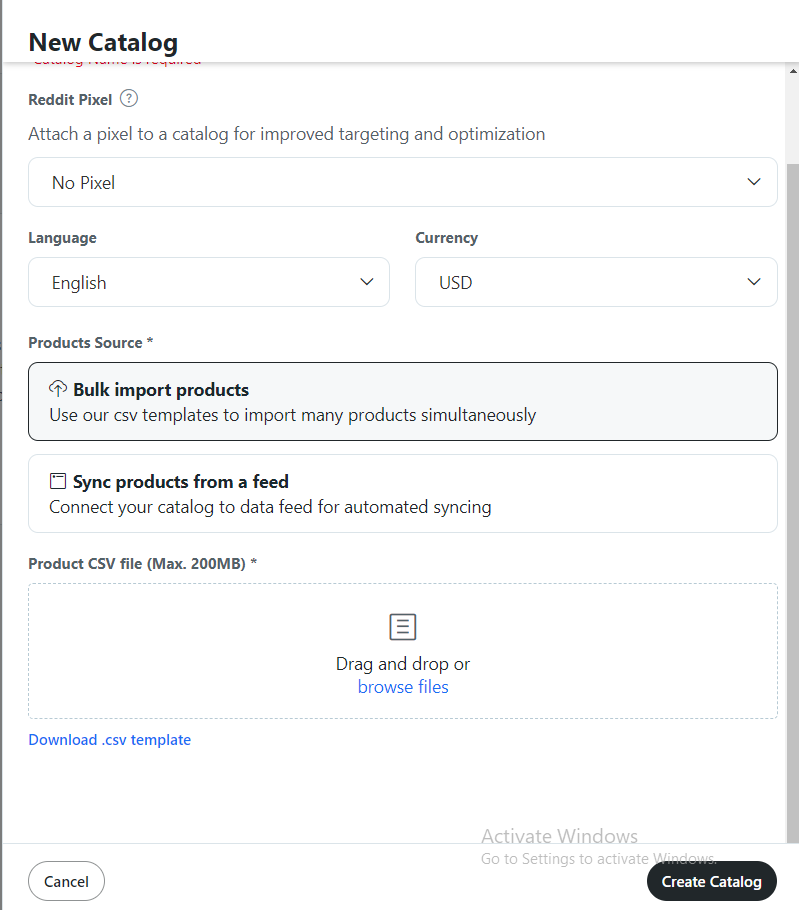The width and height of the screenshot is (799, 910).
Task: Click the browse files link
Action: point(403,687)
